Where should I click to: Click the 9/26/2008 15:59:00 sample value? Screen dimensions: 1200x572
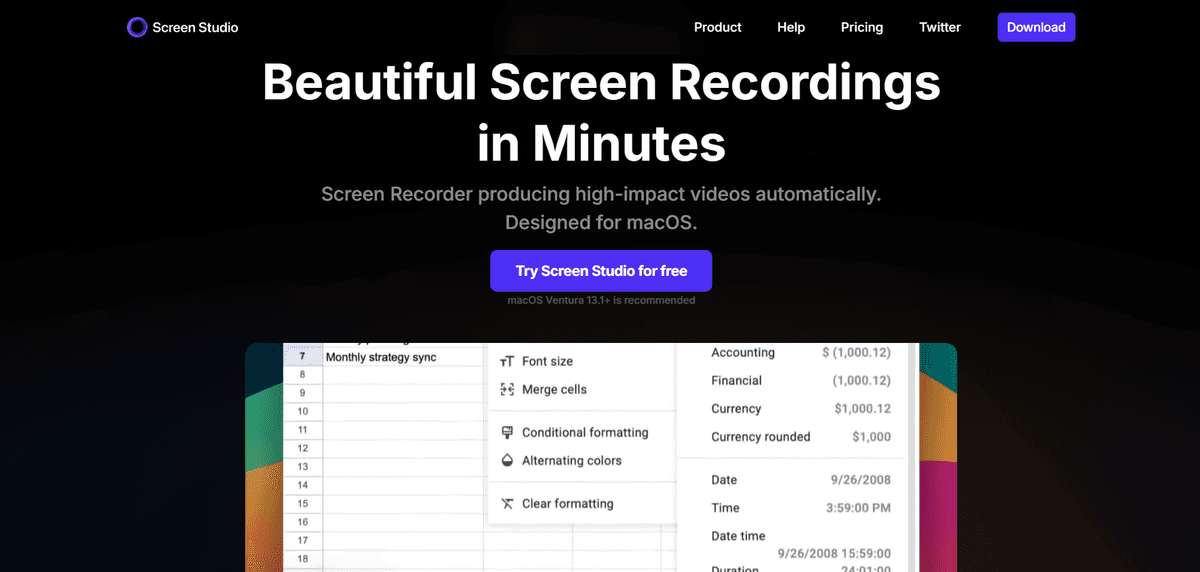coord(834,553)
